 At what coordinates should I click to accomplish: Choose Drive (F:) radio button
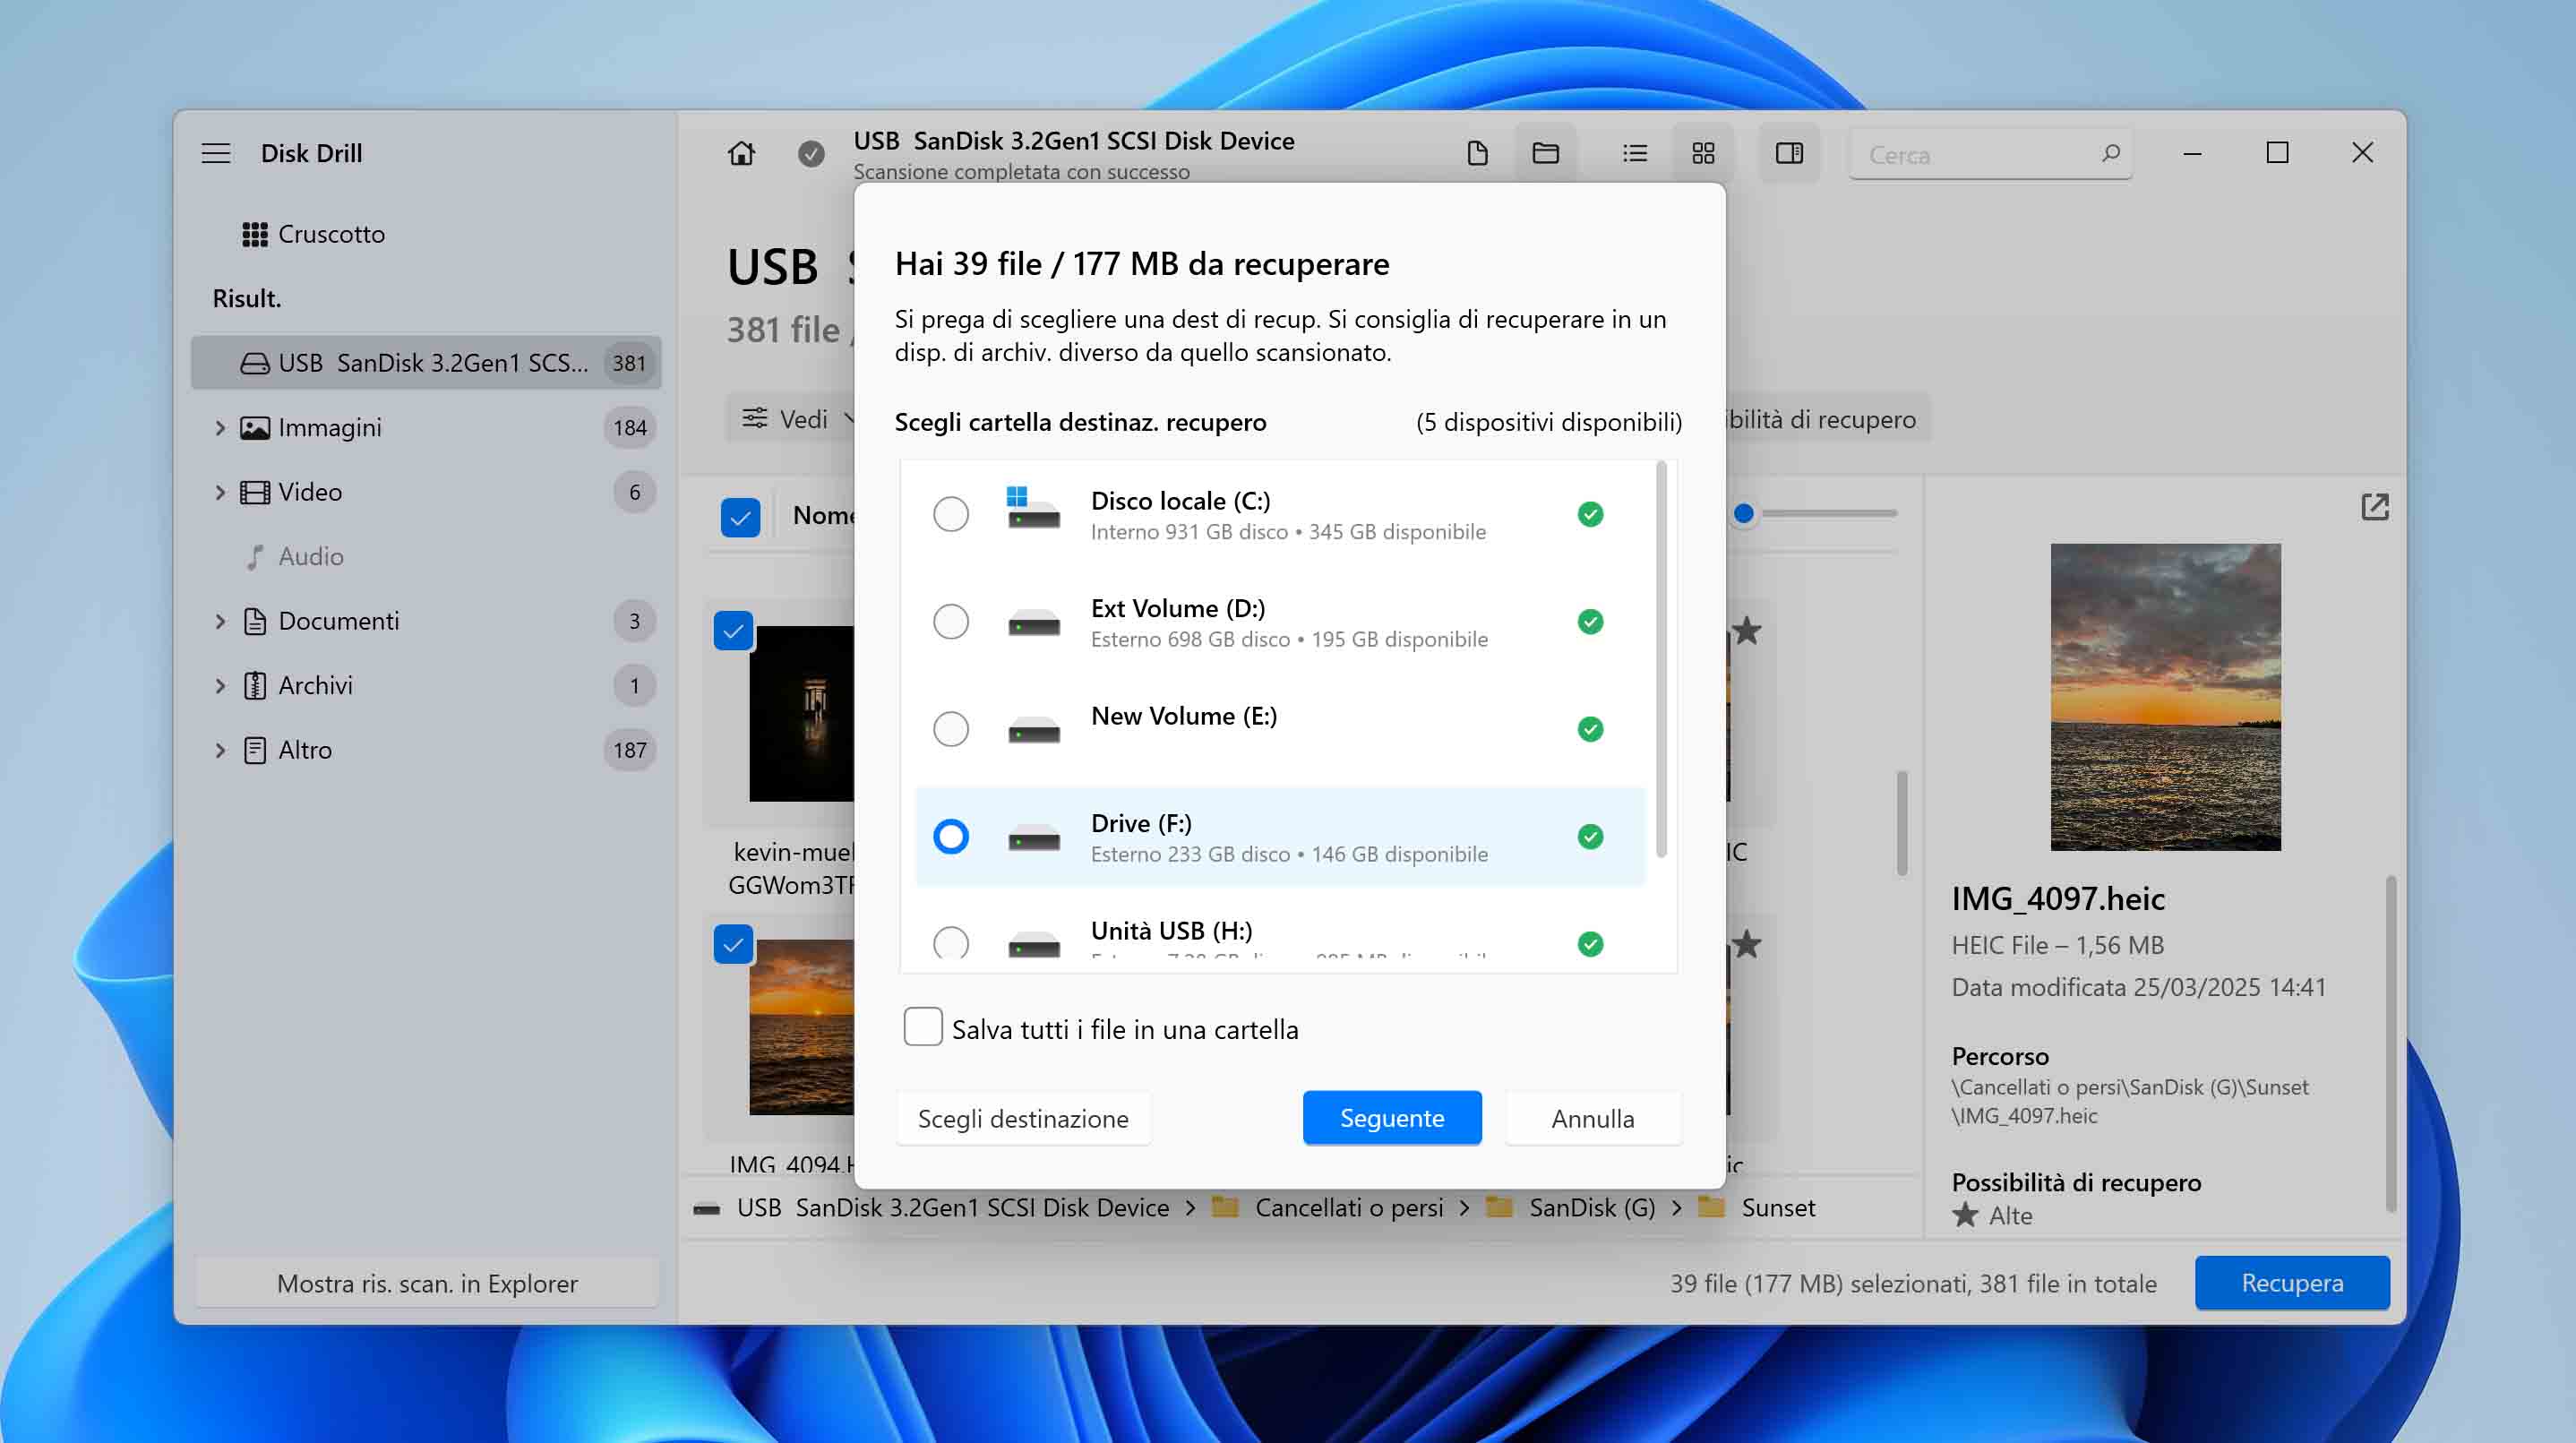(x=950, y=836)
